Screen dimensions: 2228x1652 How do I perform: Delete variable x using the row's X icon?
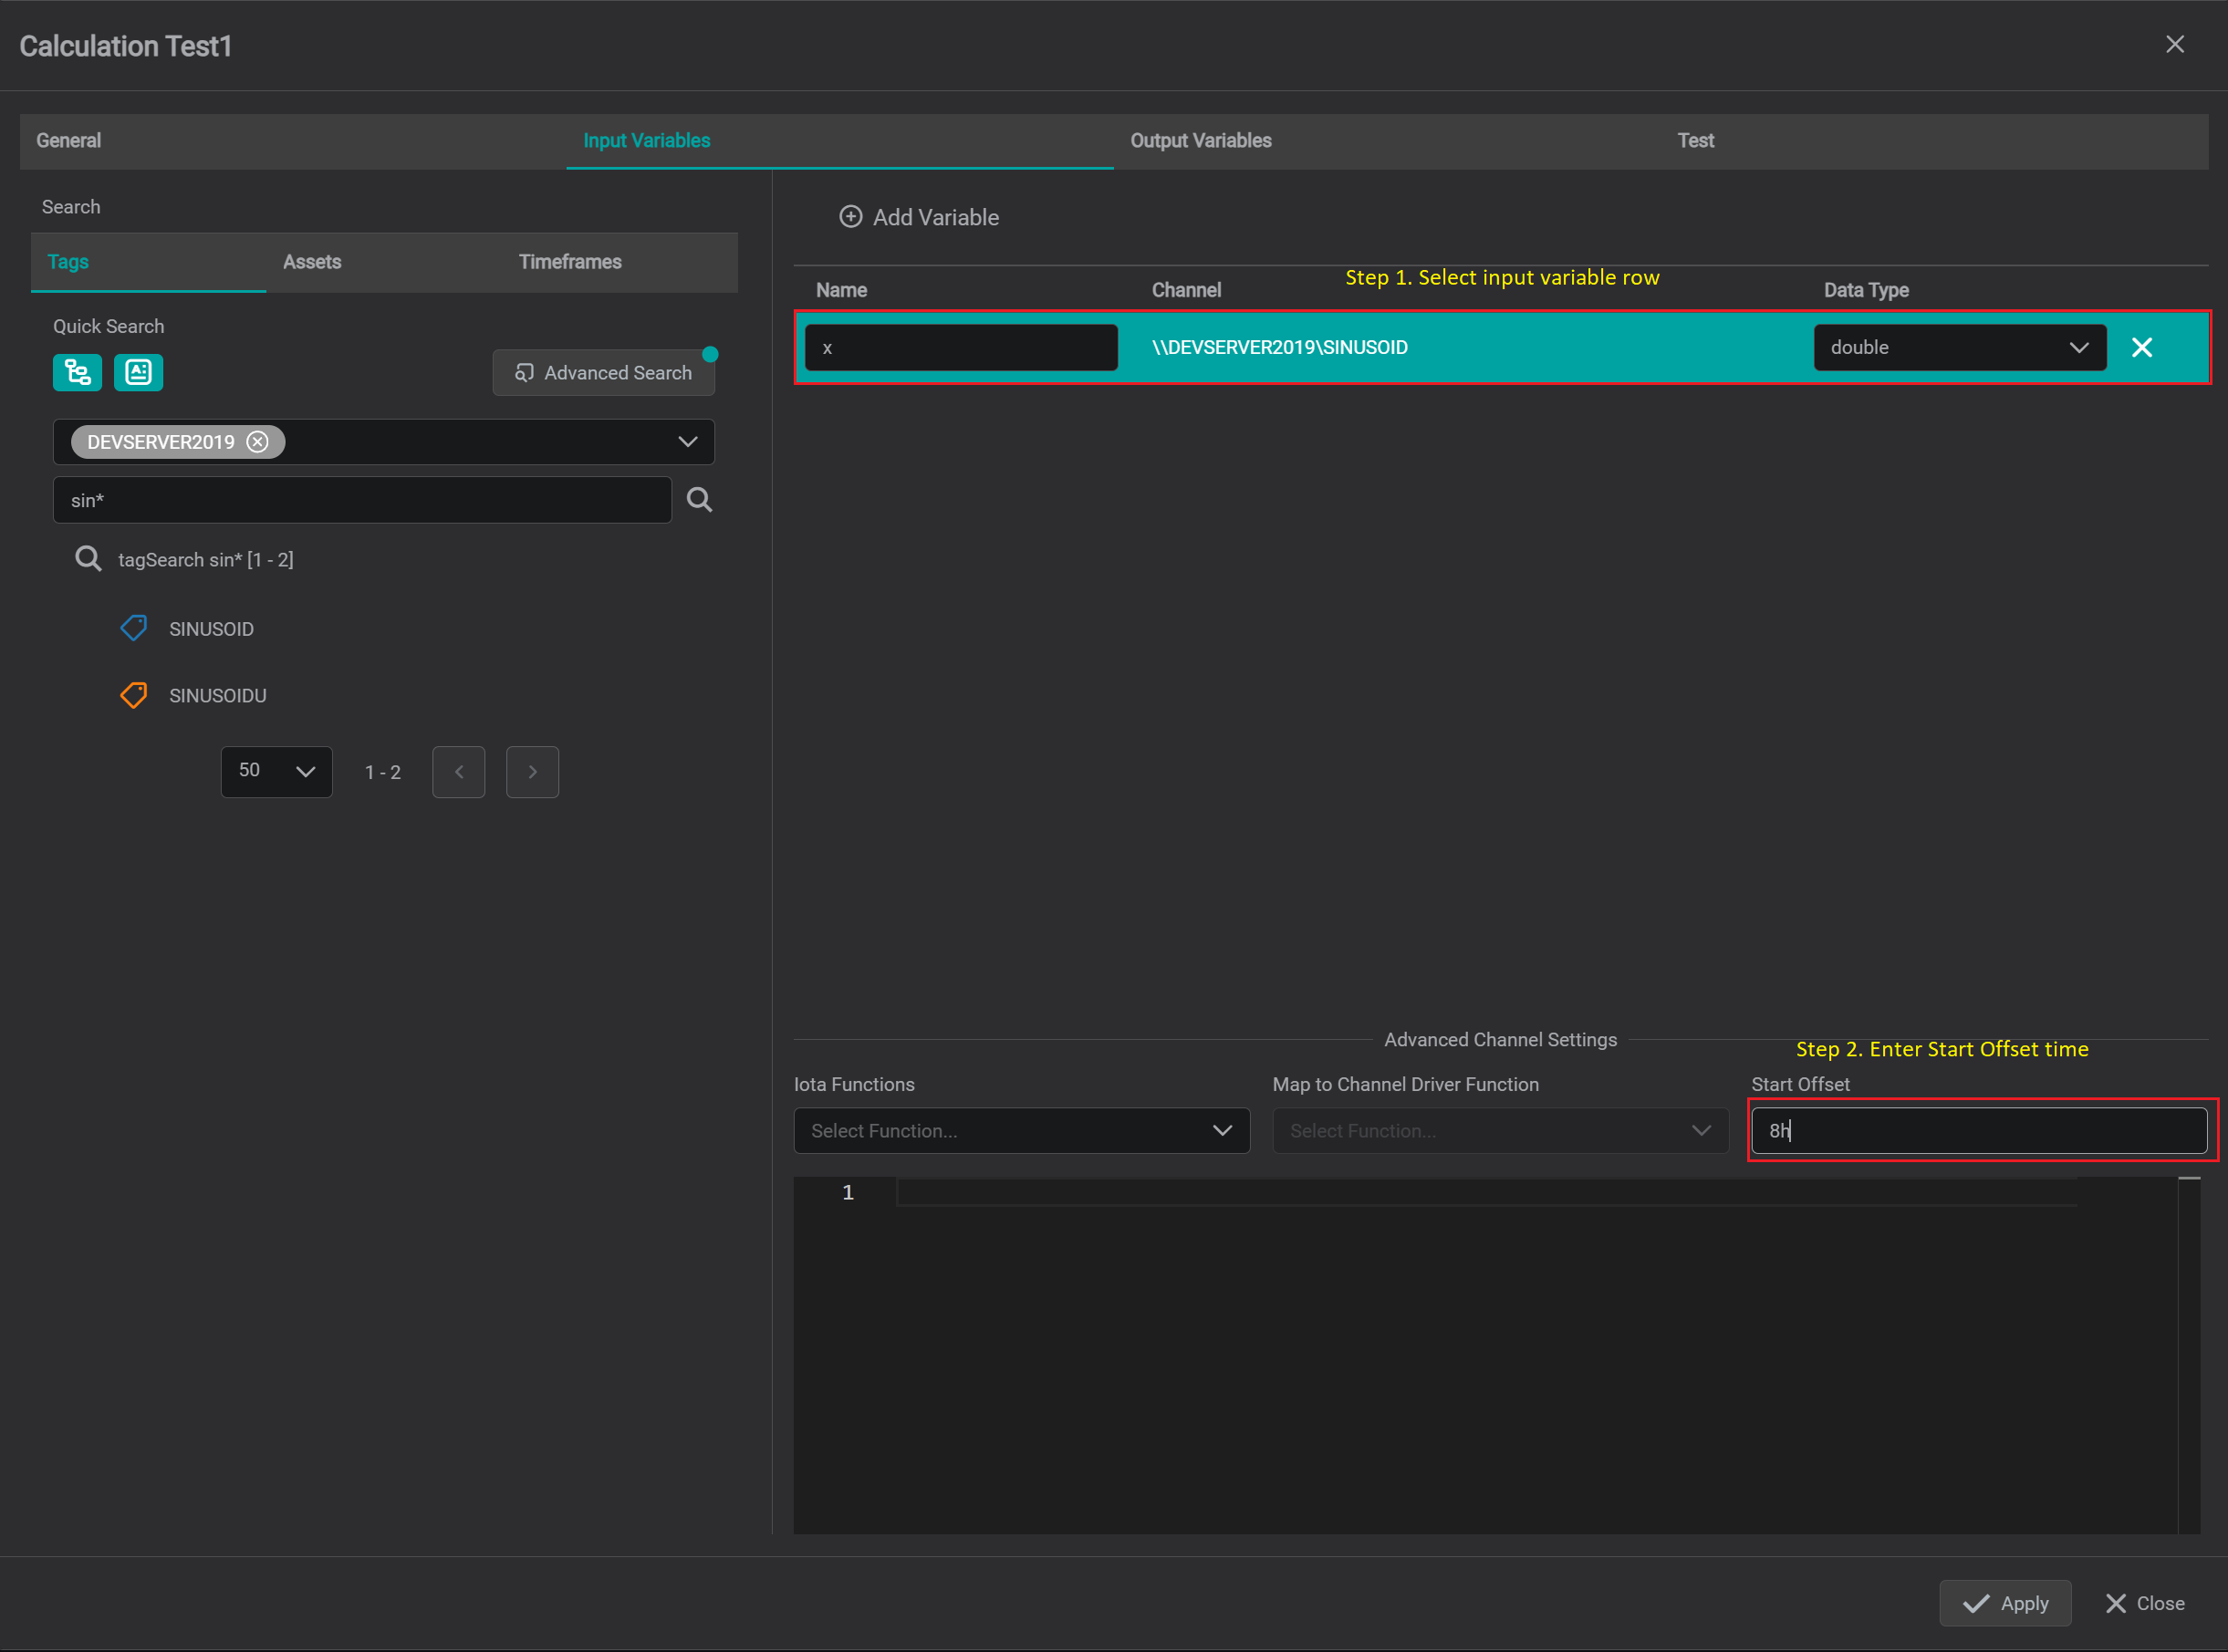(2142, 347)
